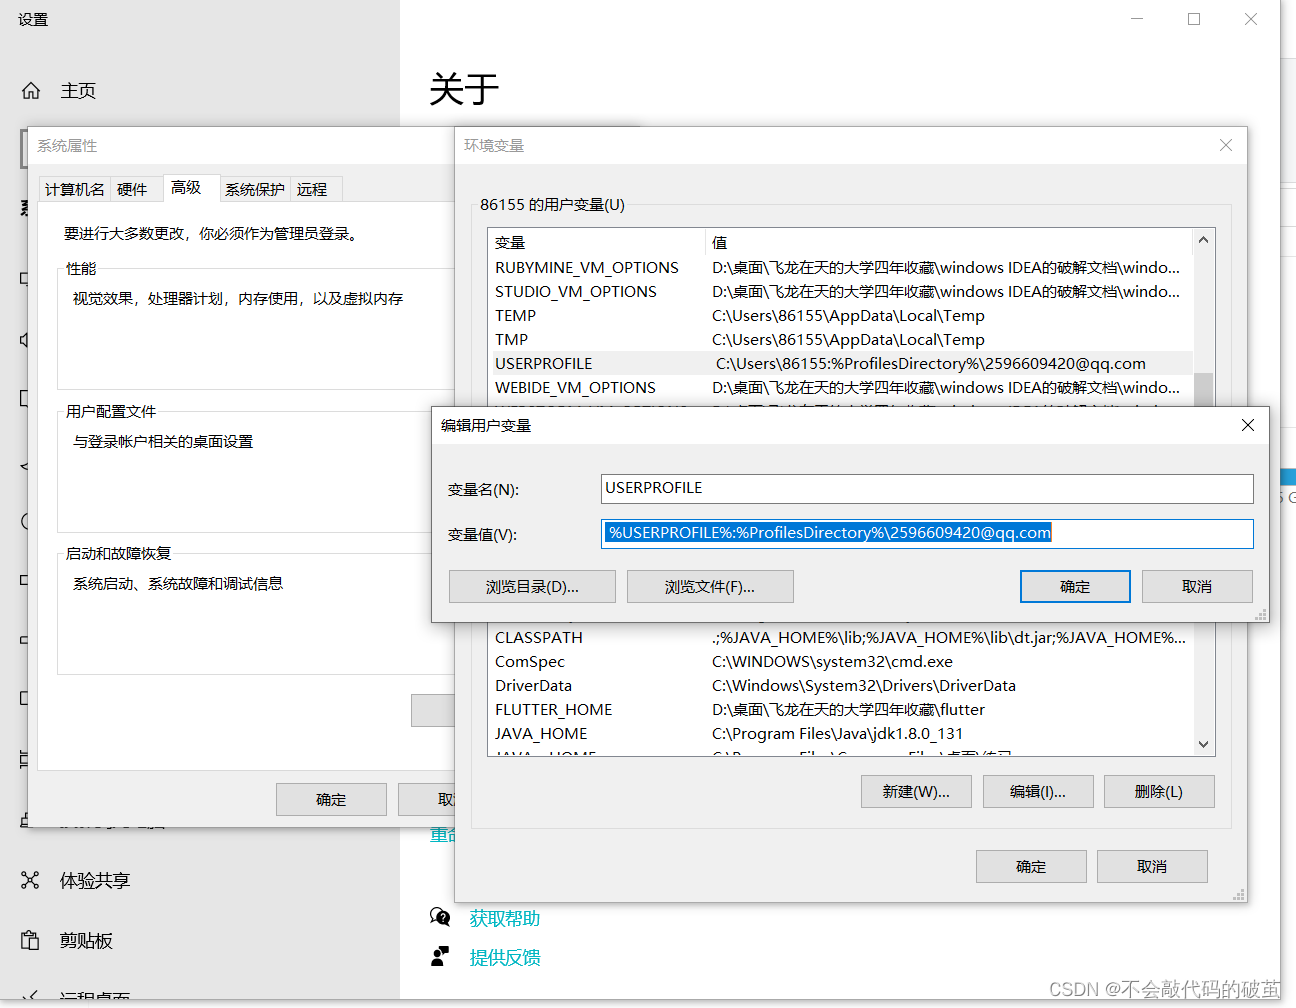Open Shared experiences settings
This screenshot has width=1296, height=1008.
click(x=76, y=881)
